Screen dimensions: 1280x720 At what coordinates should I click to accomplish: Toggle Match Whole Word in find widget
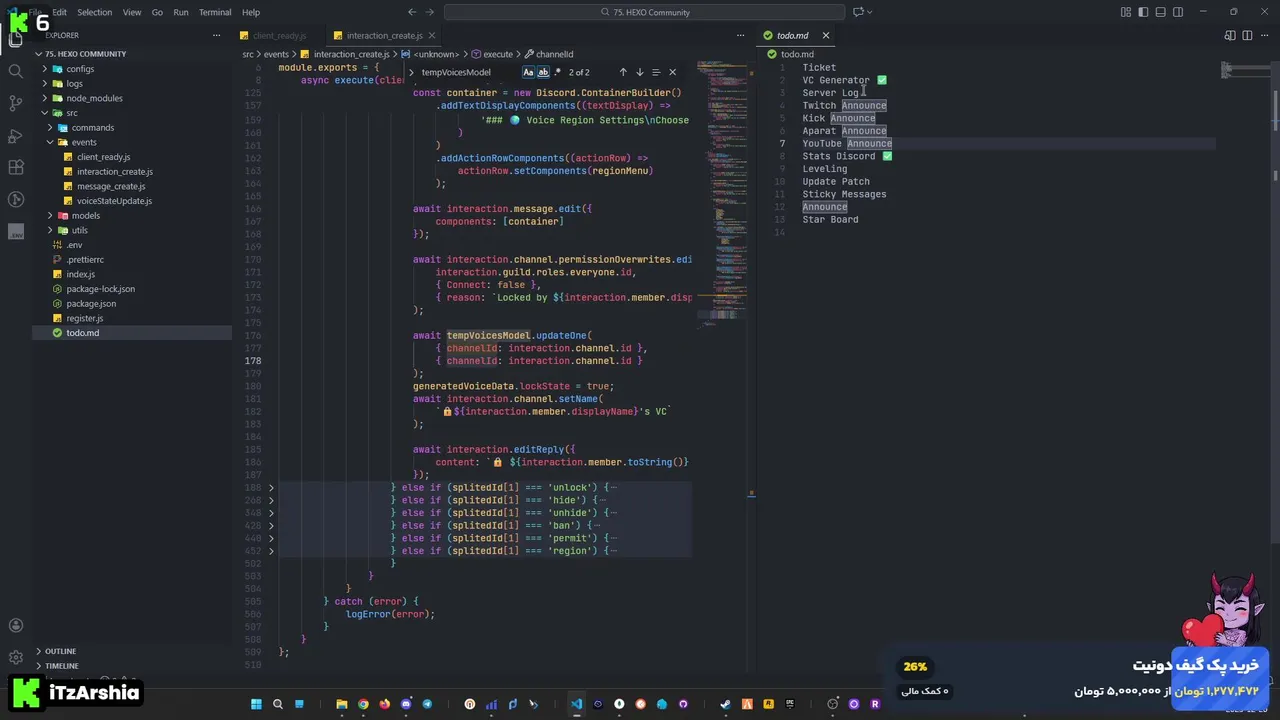pos(543,72)
